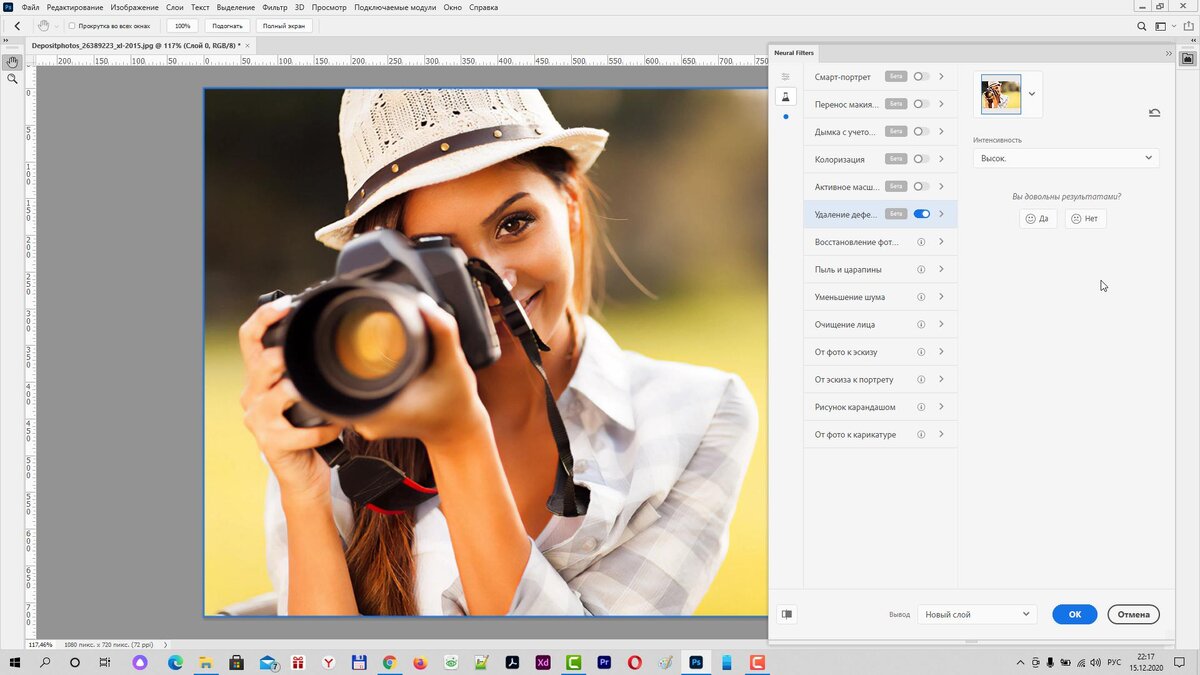Select the Hand tool in the left toolbar
1200x675 pixels.
point(12,62)
